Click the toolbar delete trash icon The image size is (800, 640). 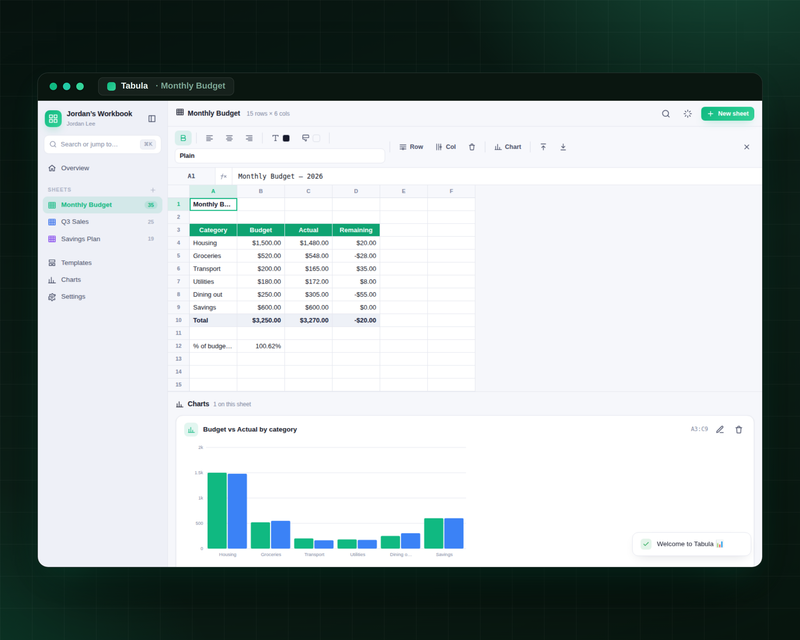tap(472, 147)
